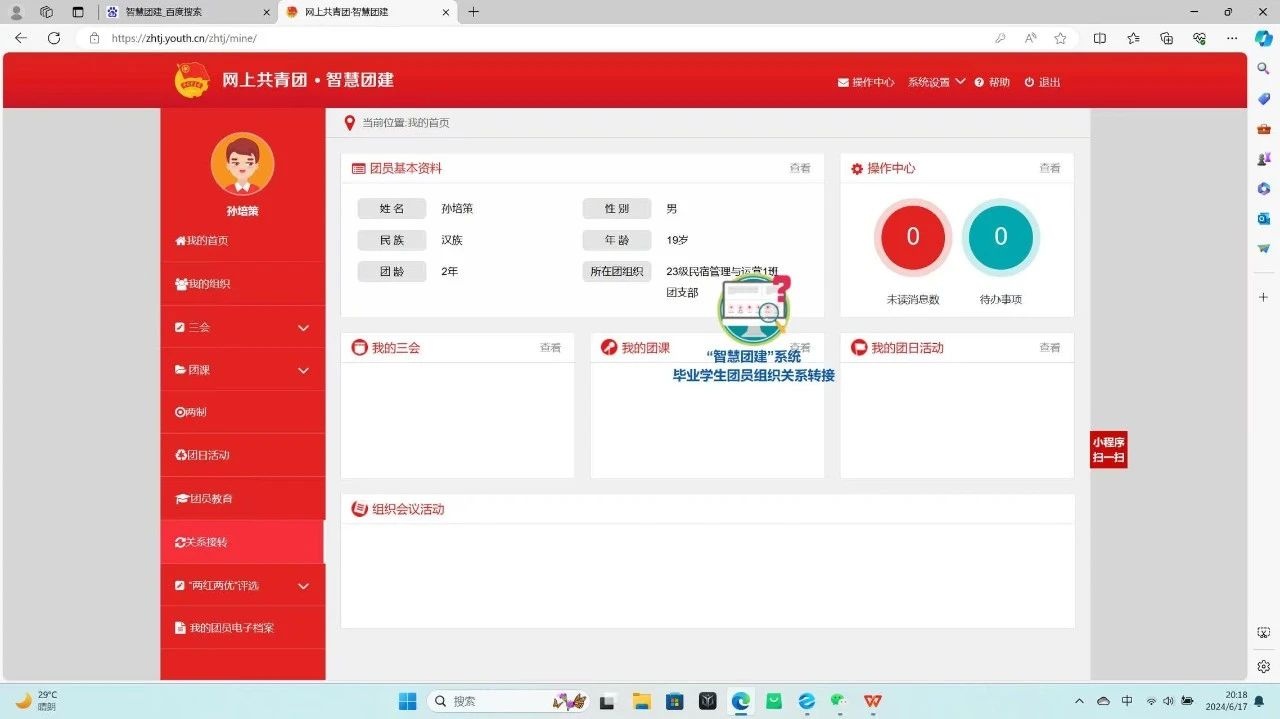Open Edge browser essentials heart icon

1199,38
